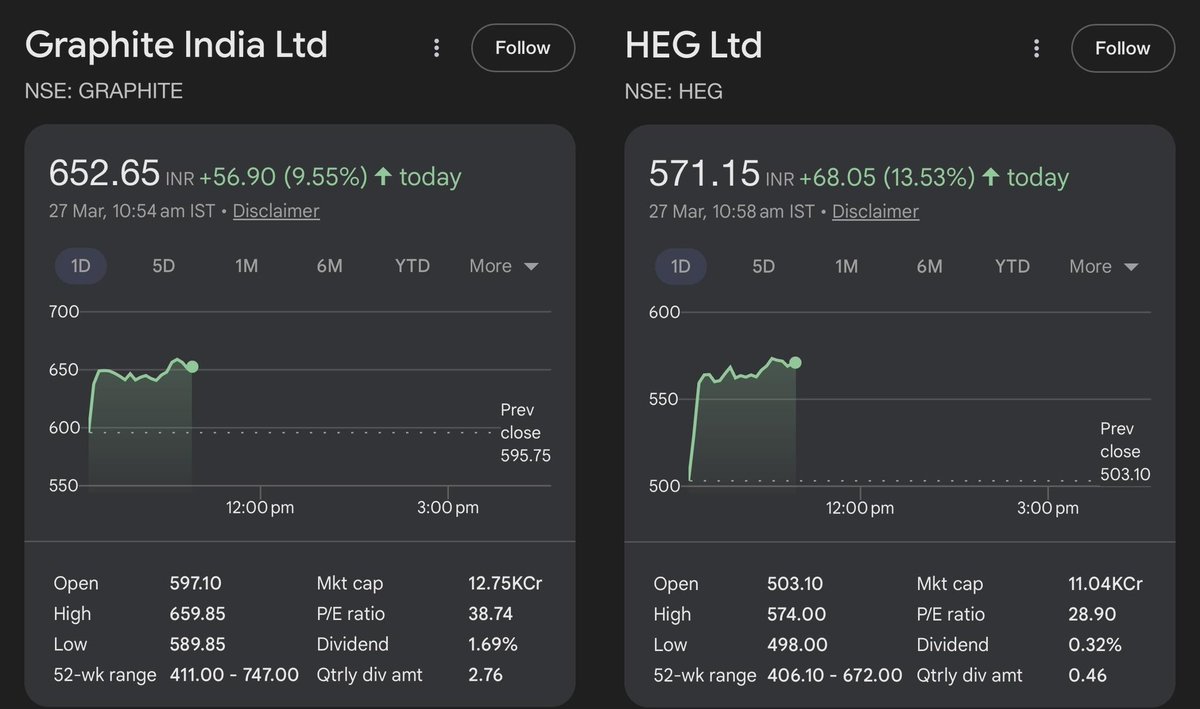Click P/E ratio value 28.90
The width and height of the screenshot is (1200, 709).
[1091, 614]
